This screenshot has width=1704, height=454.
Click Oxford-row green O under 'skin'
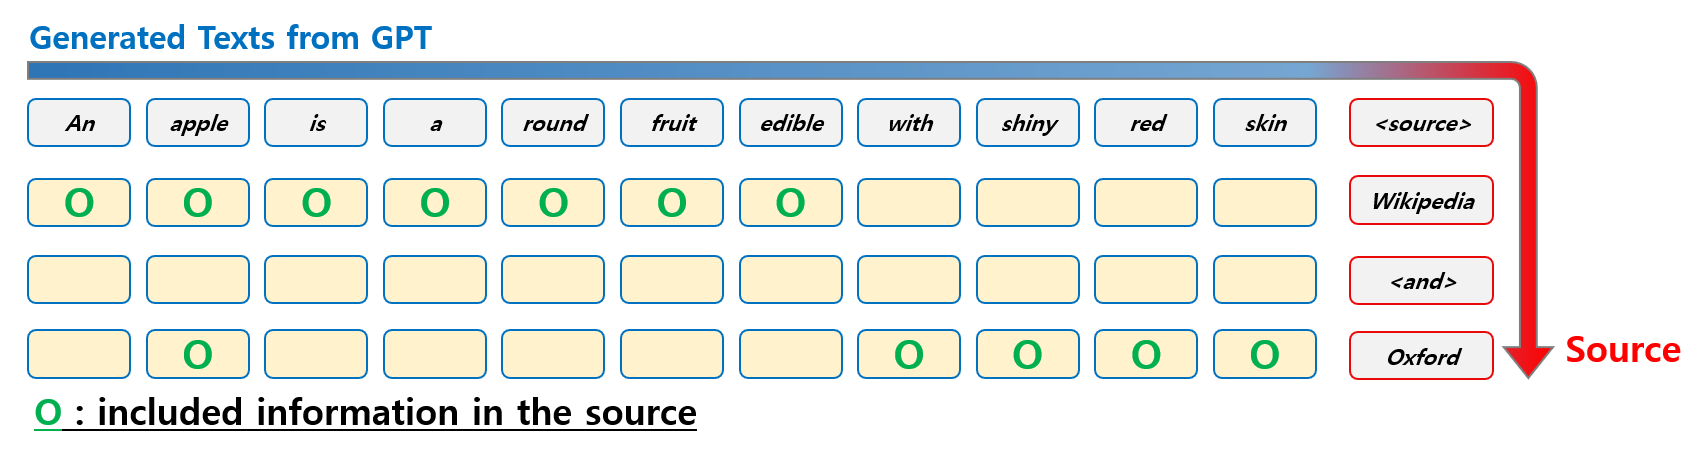point(1265,355)
